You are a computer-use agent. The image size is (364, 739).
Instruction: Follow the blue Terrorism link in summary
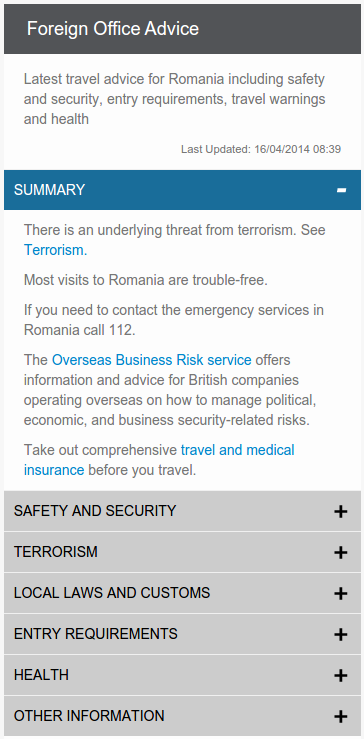pos(56,250)
